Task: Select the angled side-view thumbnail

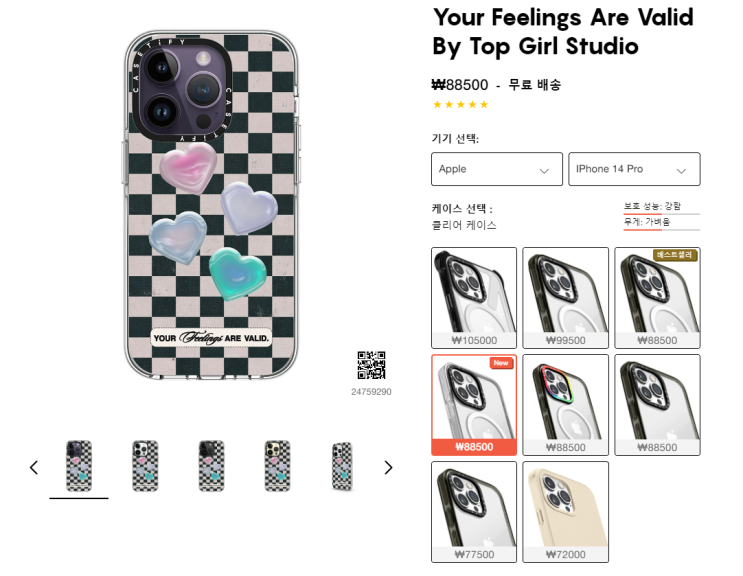Action: 342,466
